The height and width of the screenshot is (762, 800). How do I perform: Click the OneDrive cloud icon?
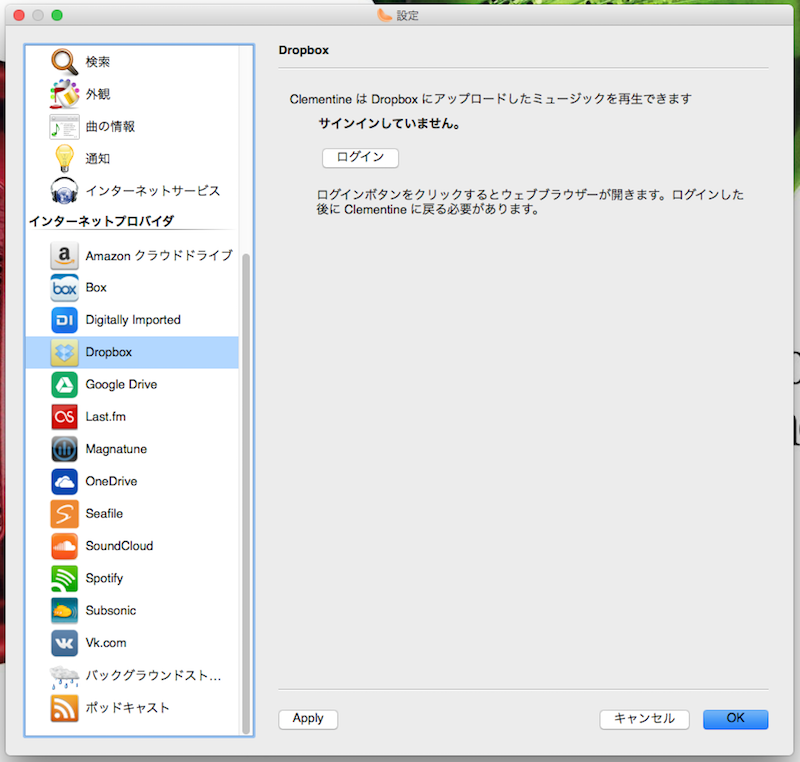(64, 482)
